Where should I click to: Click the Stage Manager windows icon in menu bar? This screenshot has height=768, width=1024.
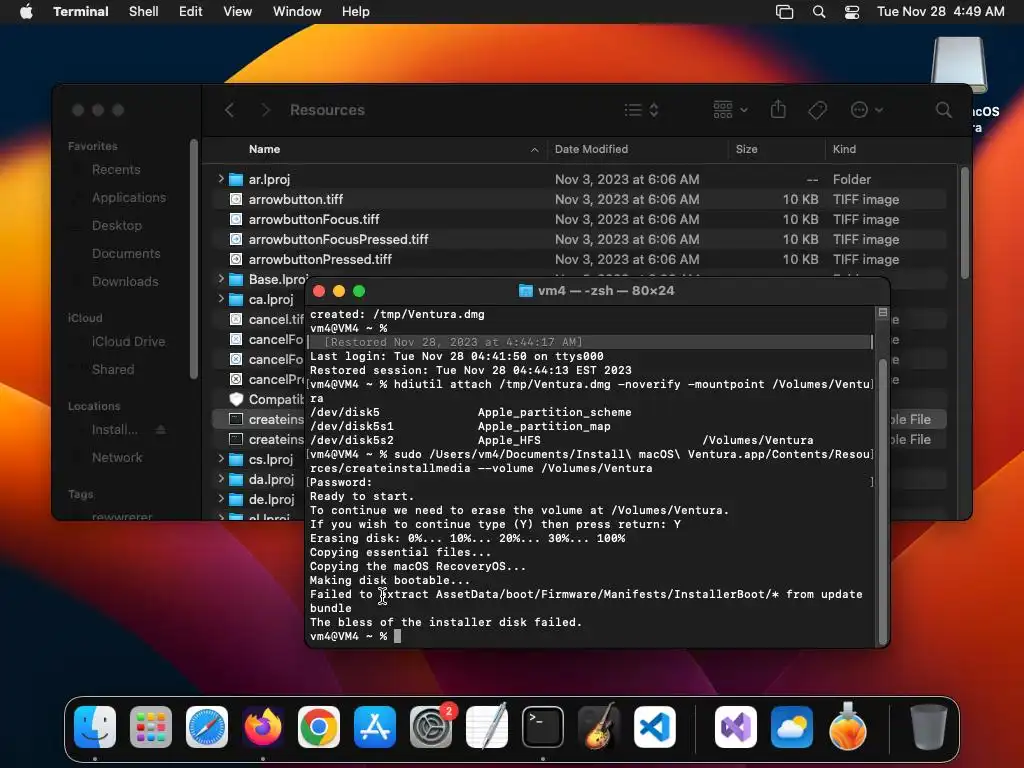784,12
